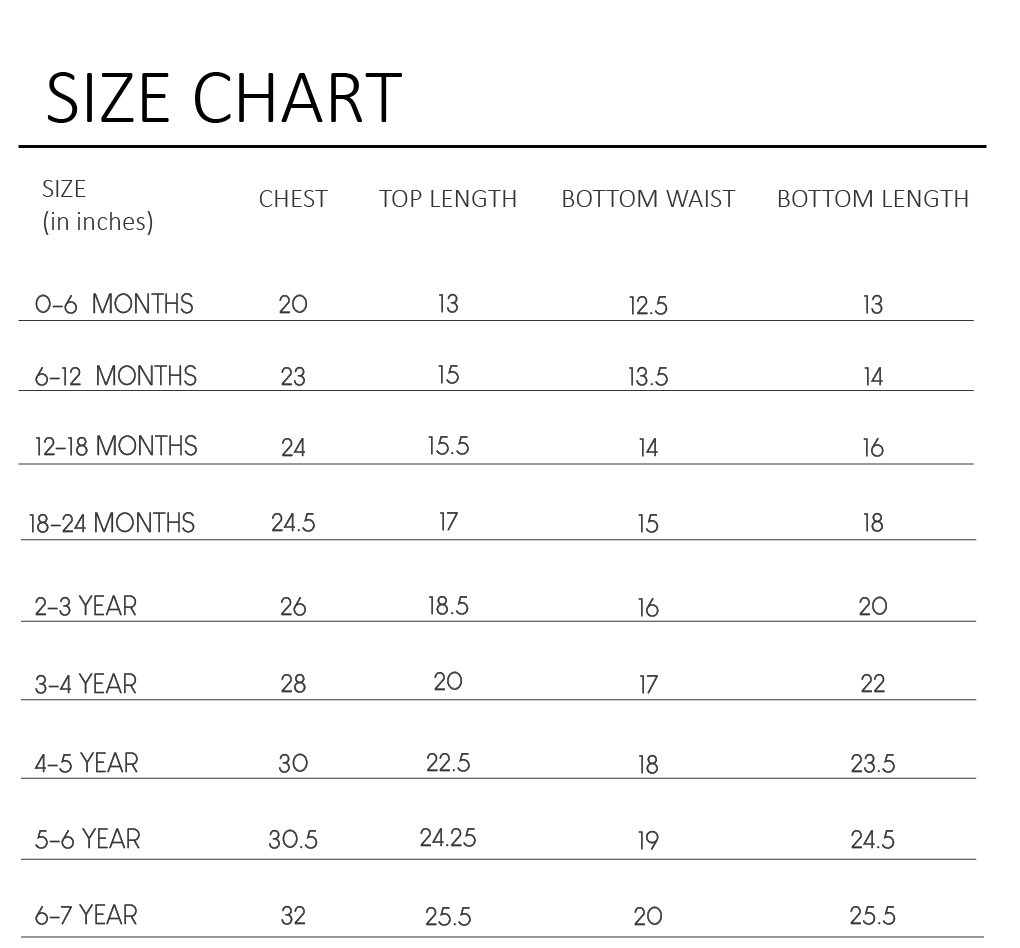This screenshot has width=1020, height=948.
Task: Click the 12.5 bottom waist value
Action: tap(648, 306)
